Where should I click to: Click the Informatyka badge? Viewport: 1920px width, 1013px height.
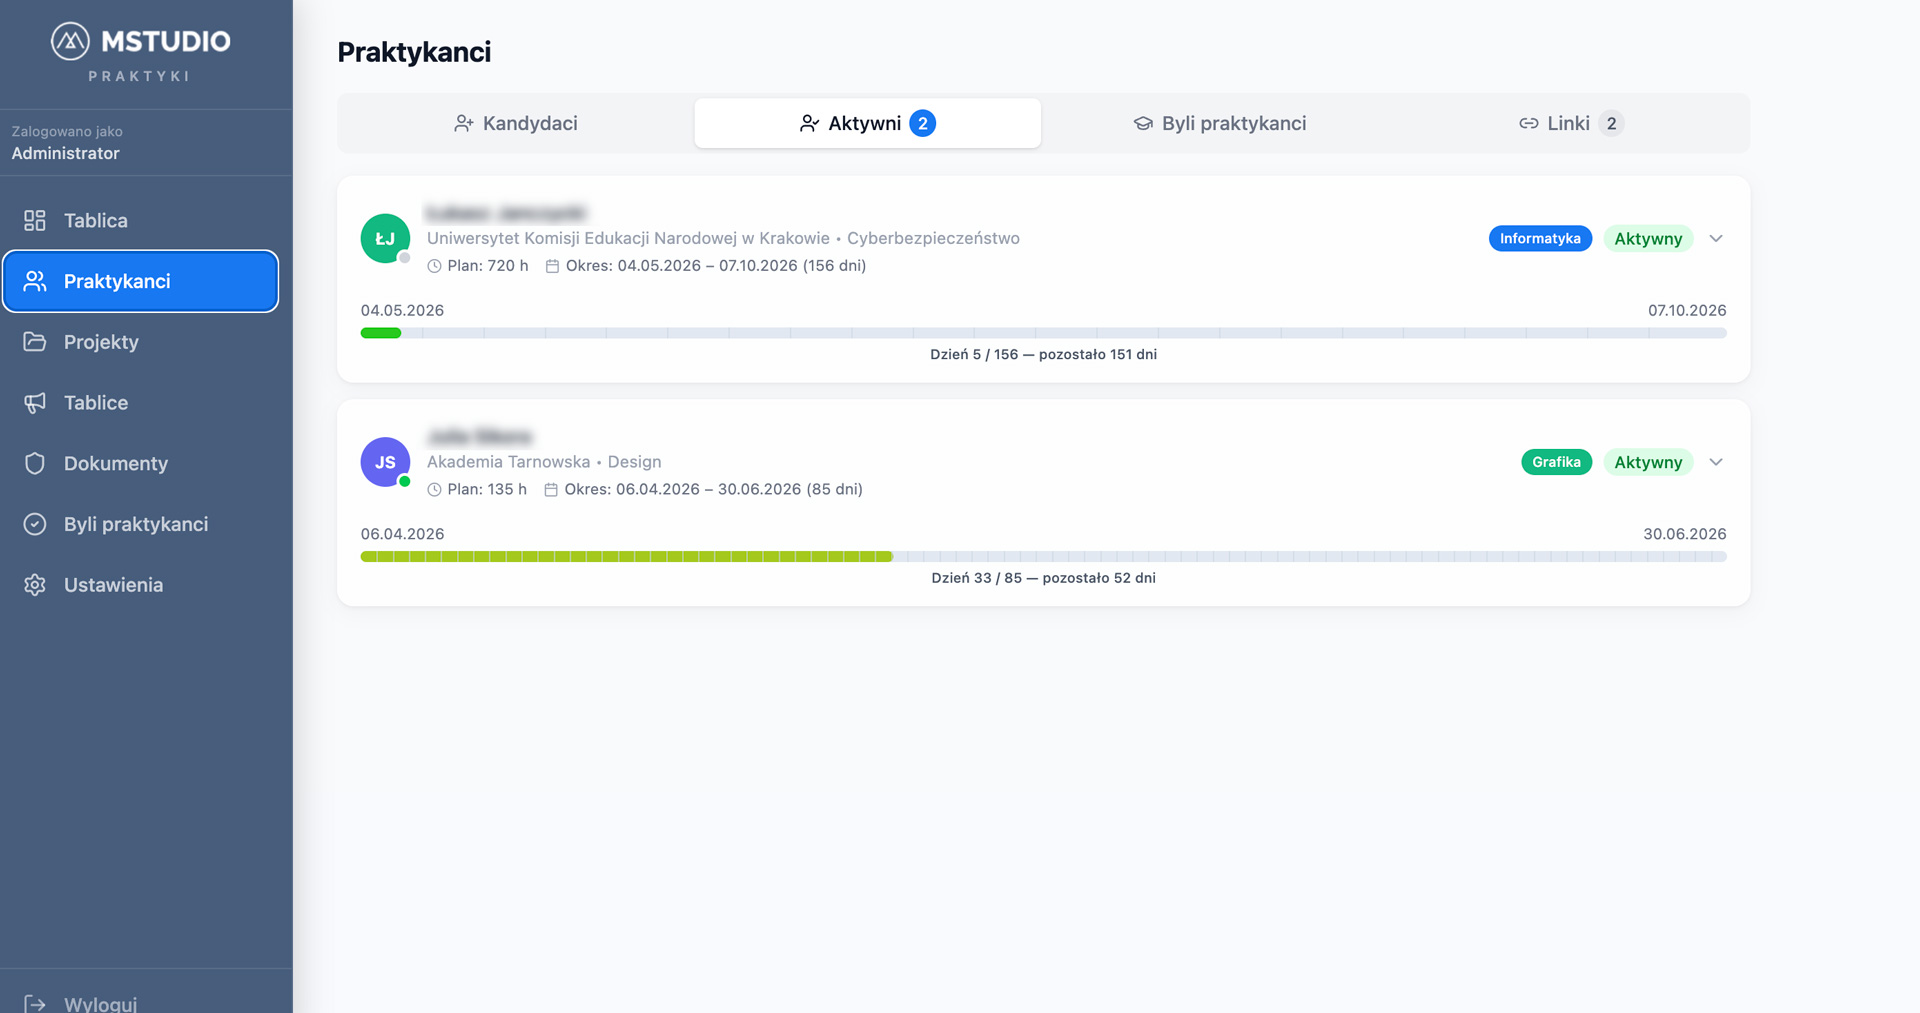(1540, 238)
